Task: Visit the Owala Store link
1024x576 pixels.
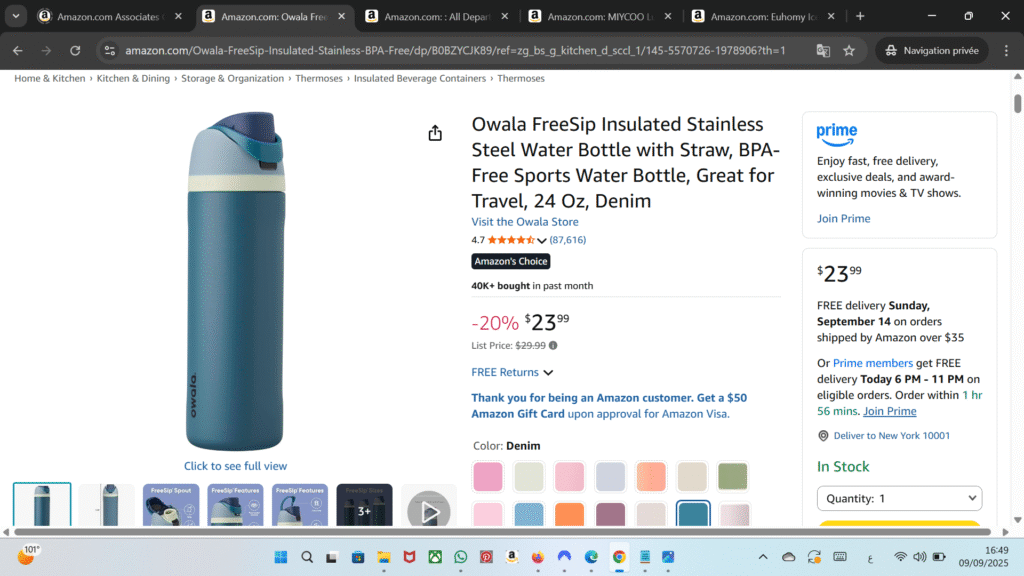Action: point(525,221)
